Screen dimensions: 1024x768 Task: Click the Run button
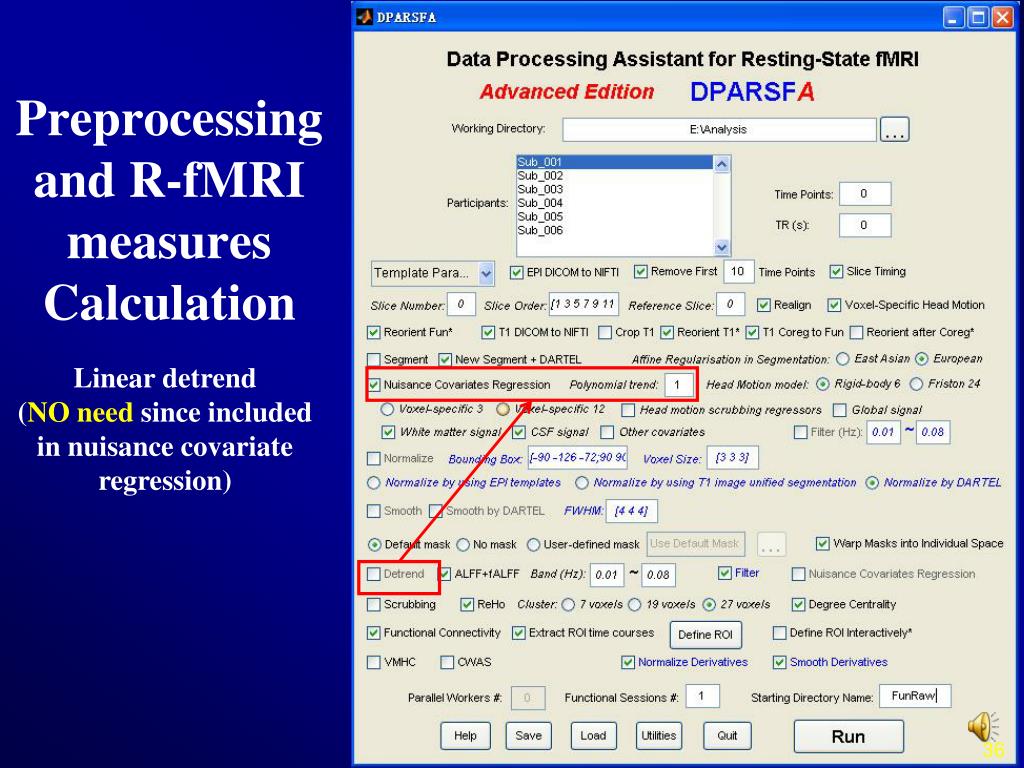tap(848, 737)
